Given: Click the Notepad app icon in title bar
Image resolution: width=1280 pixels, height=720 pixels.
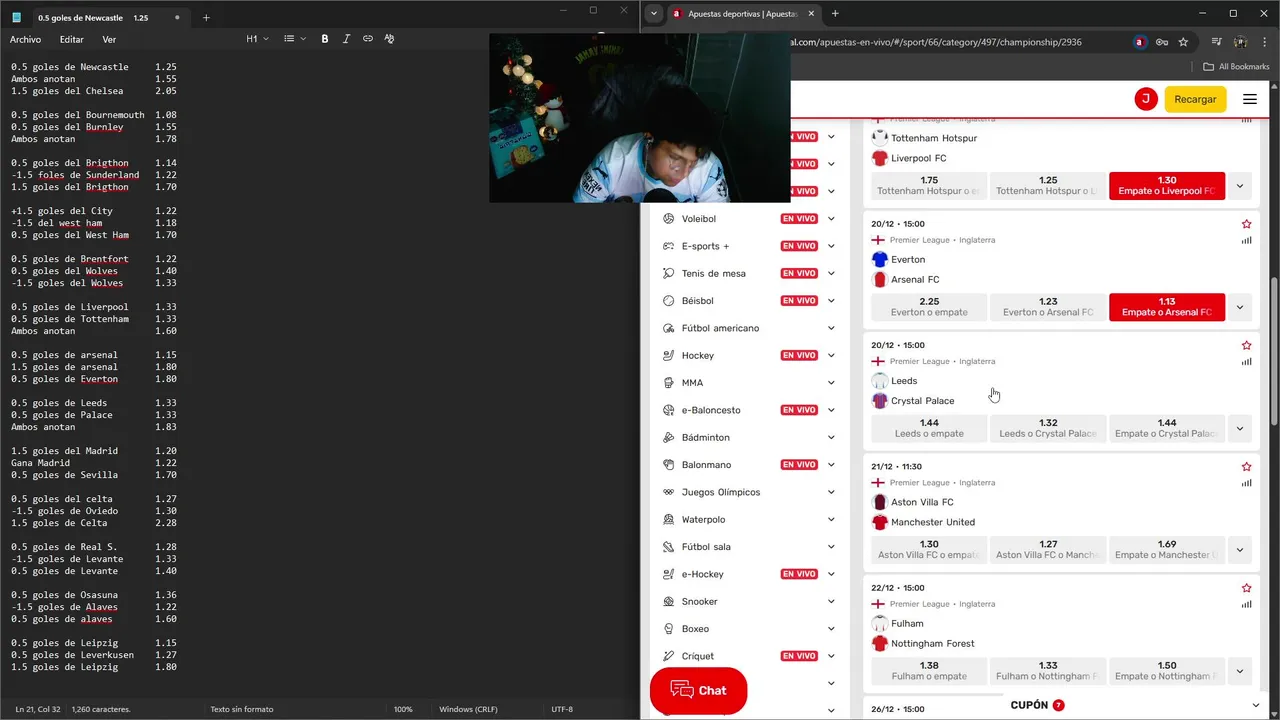Looking at the screenshot, I should pyautogui.click(x=16, y=17).
